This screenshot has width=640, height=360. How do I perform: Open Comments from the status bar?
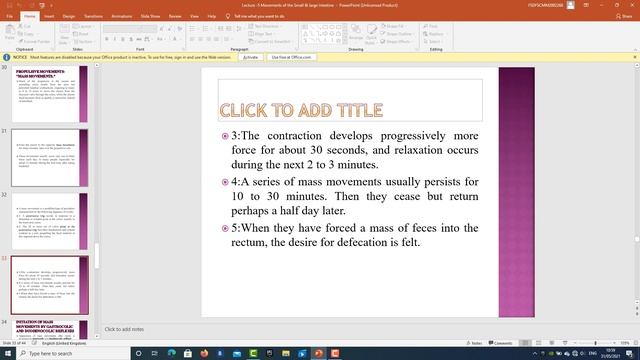[500, 343]
